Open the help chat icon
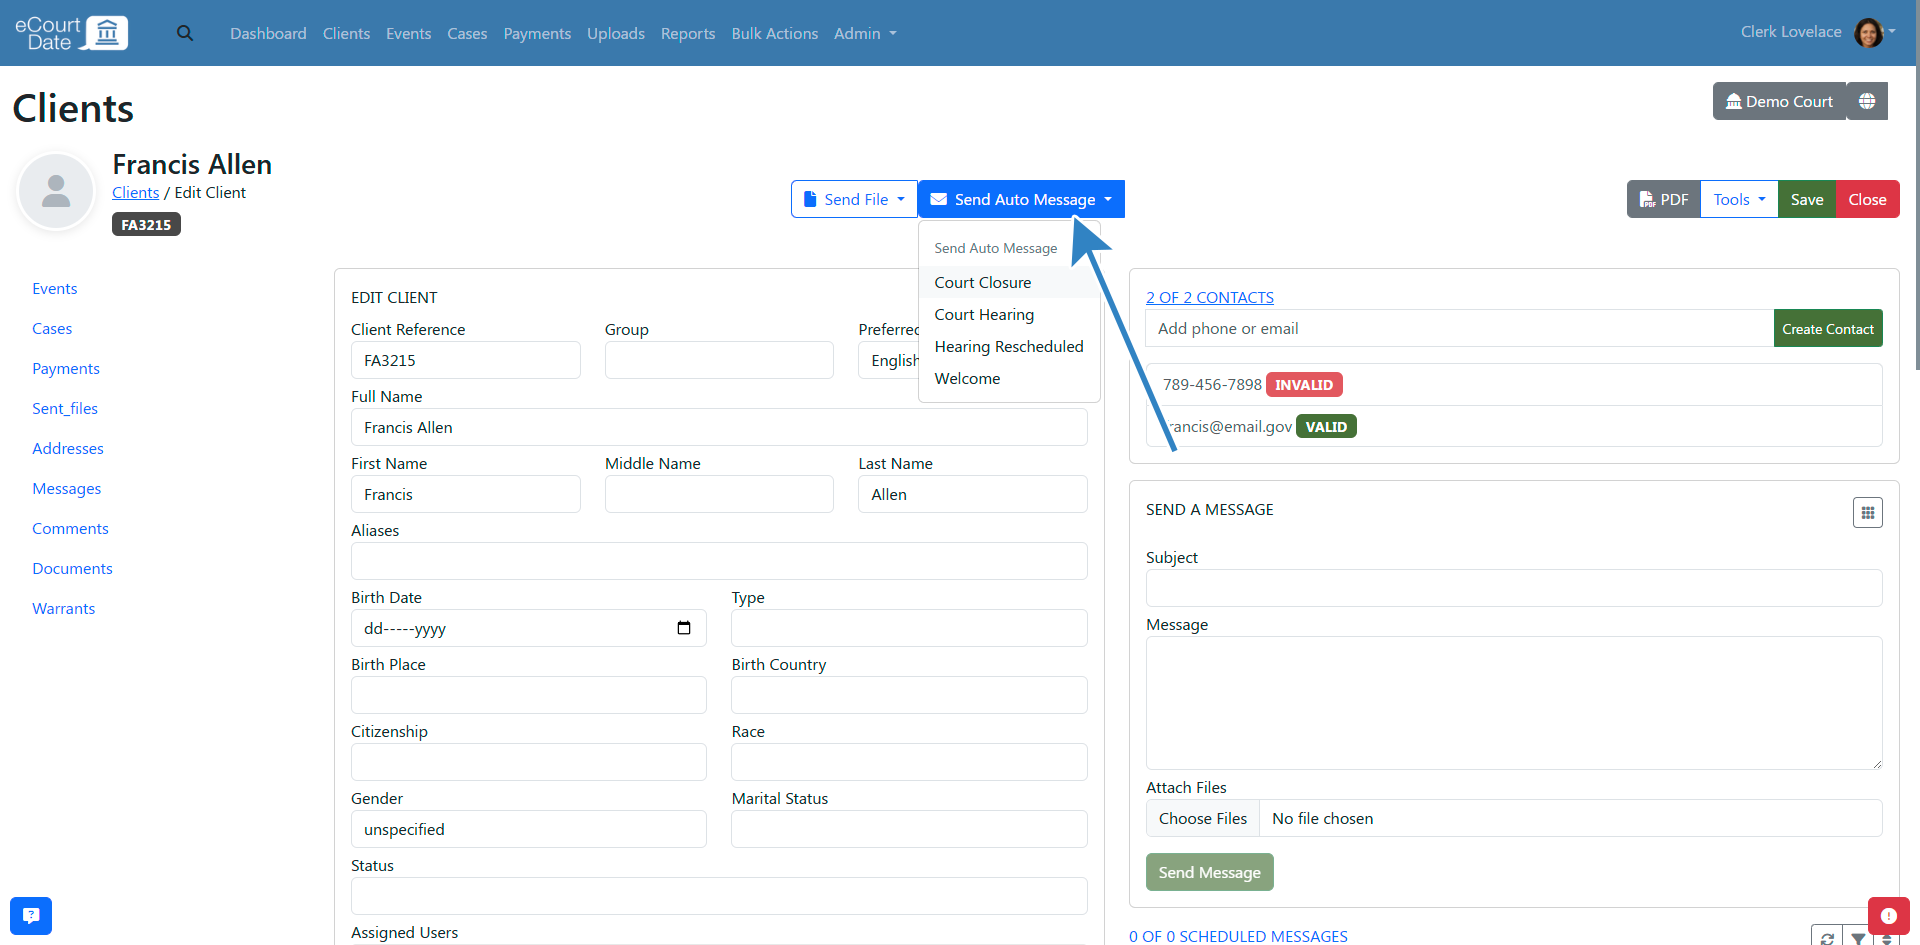Viewport: 1920px width, 945px height. click(31, 915)
